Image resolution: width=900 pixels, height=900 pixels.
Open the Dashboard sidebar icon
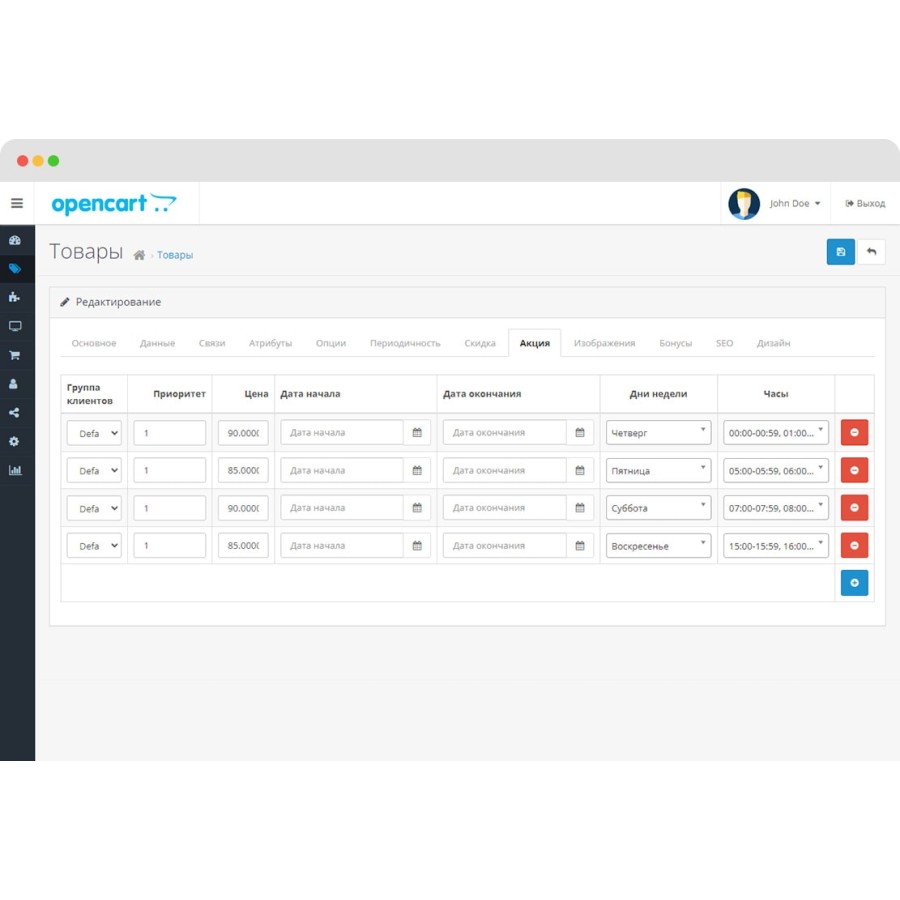[15, 240]
